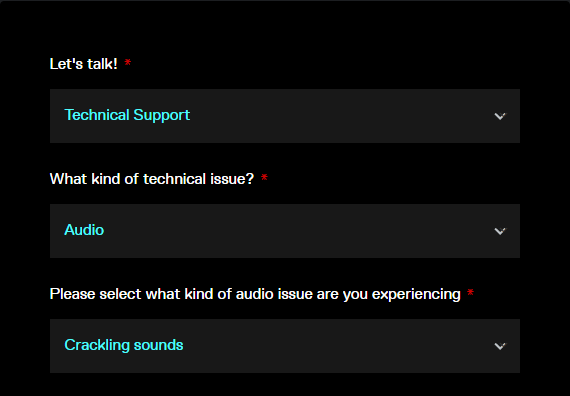Viewport: 570px width, 396px height.
Task: Choose another option instead of Crackling sounds
Action: 285,346
